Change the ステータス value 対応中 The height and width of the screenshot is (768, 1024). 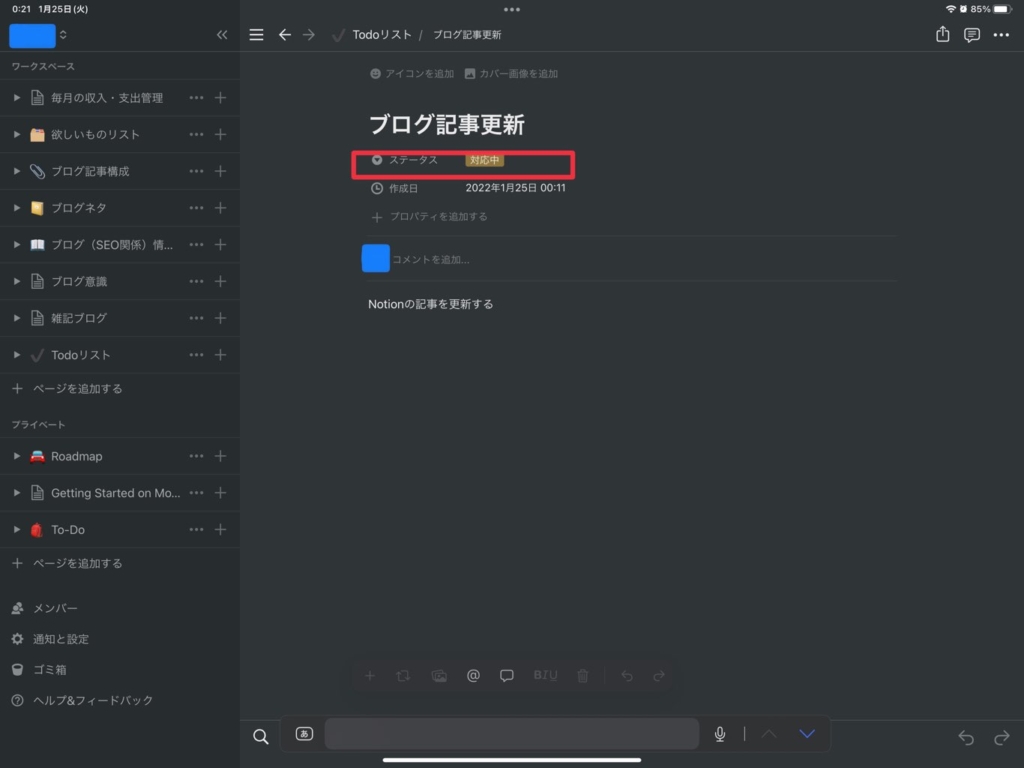(x=484, y=160)
